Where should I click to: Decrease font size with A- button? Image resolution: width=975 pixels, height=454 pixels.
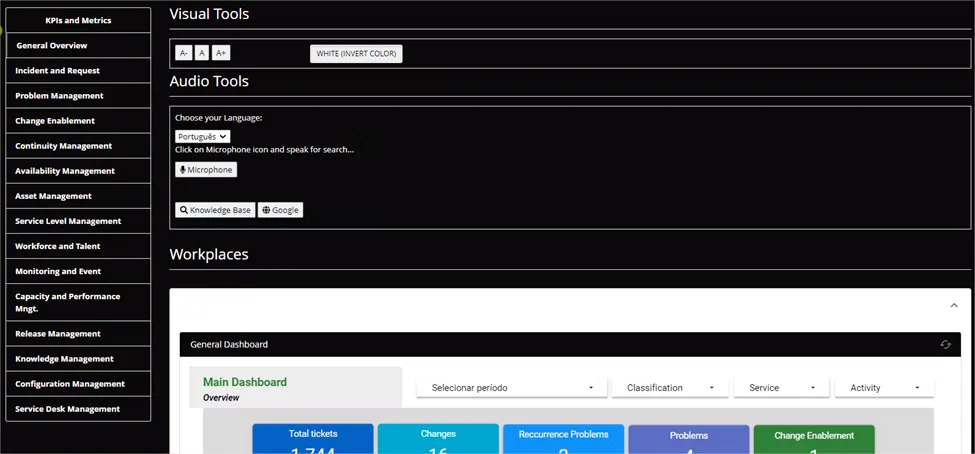click(183, 53)
